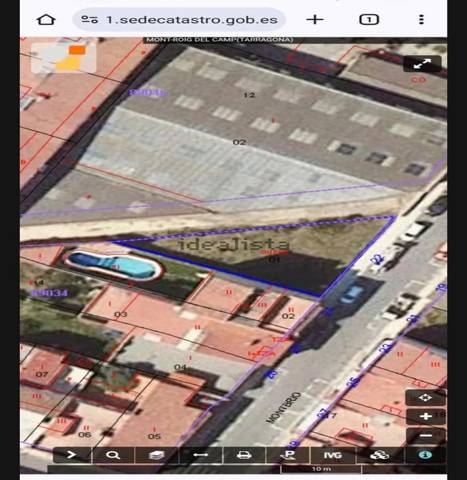
Task: Click the print map icon
Action: click(x=244, y=455)
